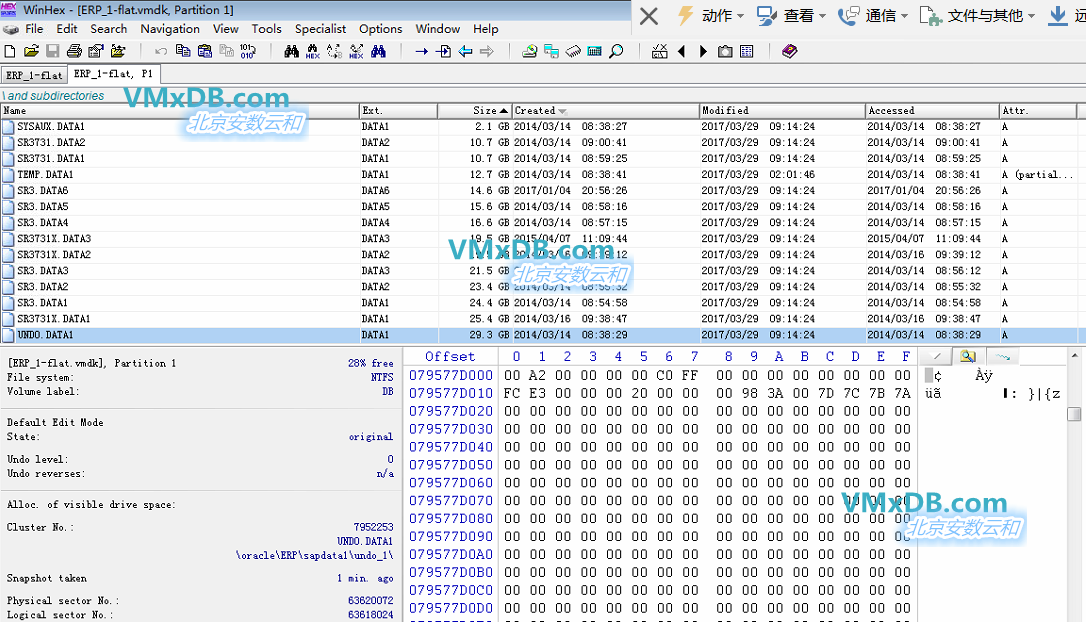Click the Modify Data 101/010 icon
This screenshot has width=1086, height=622.
click(247, 51)
